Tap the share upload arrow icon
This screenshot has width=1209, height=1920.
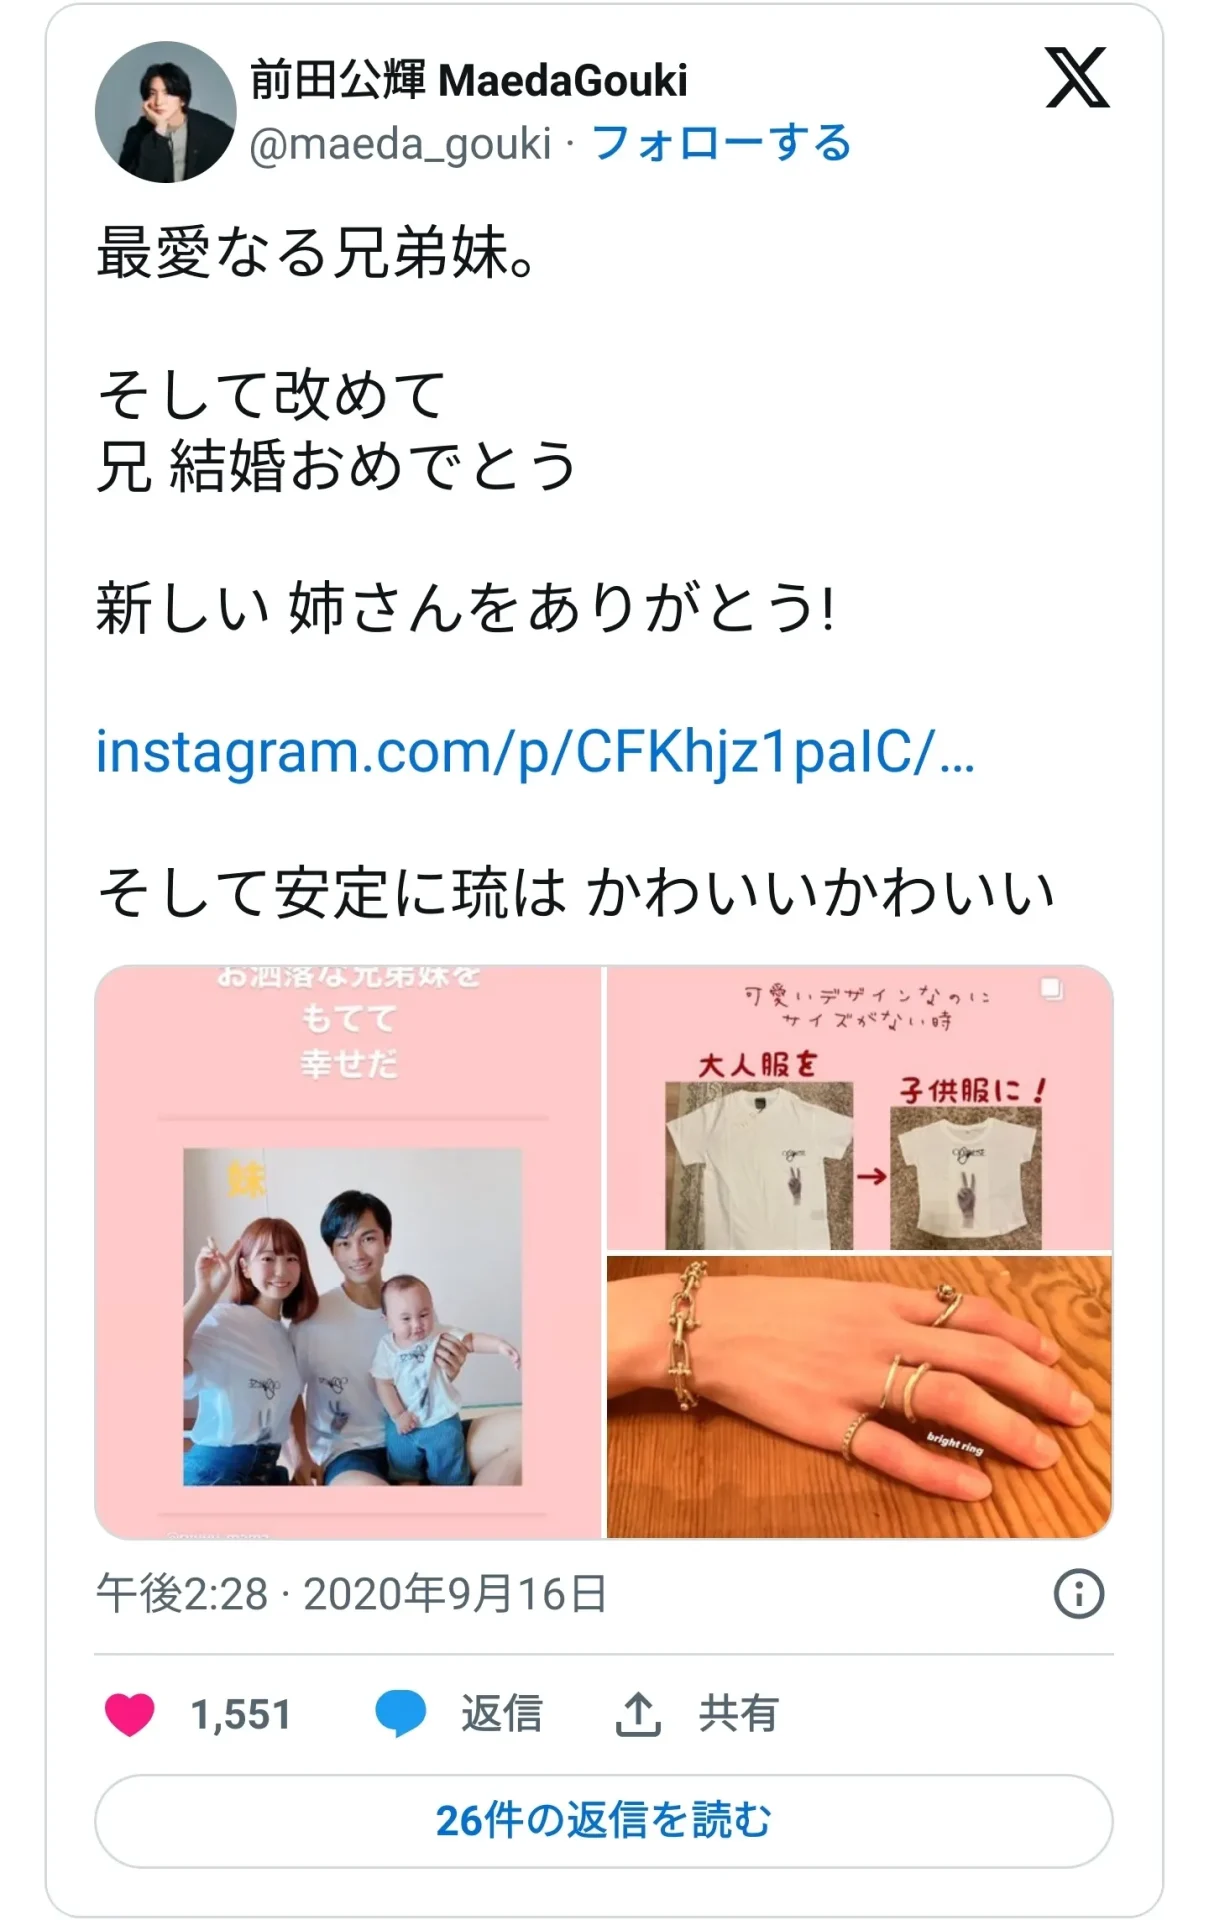[637, 1714]
